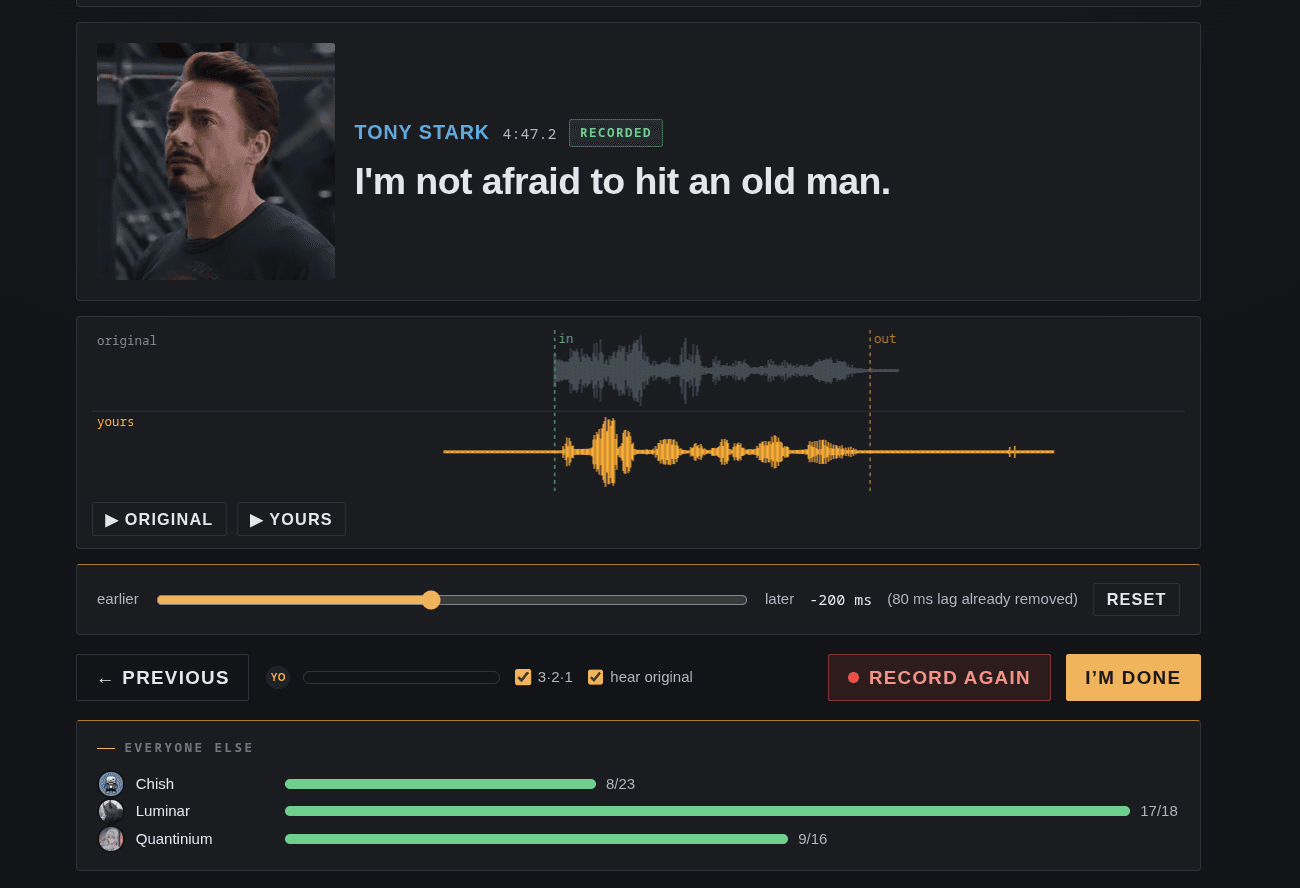The height and width of the screenshot is (888, 1300).
Task: Play the original audio clip
Action: [159, 519]
